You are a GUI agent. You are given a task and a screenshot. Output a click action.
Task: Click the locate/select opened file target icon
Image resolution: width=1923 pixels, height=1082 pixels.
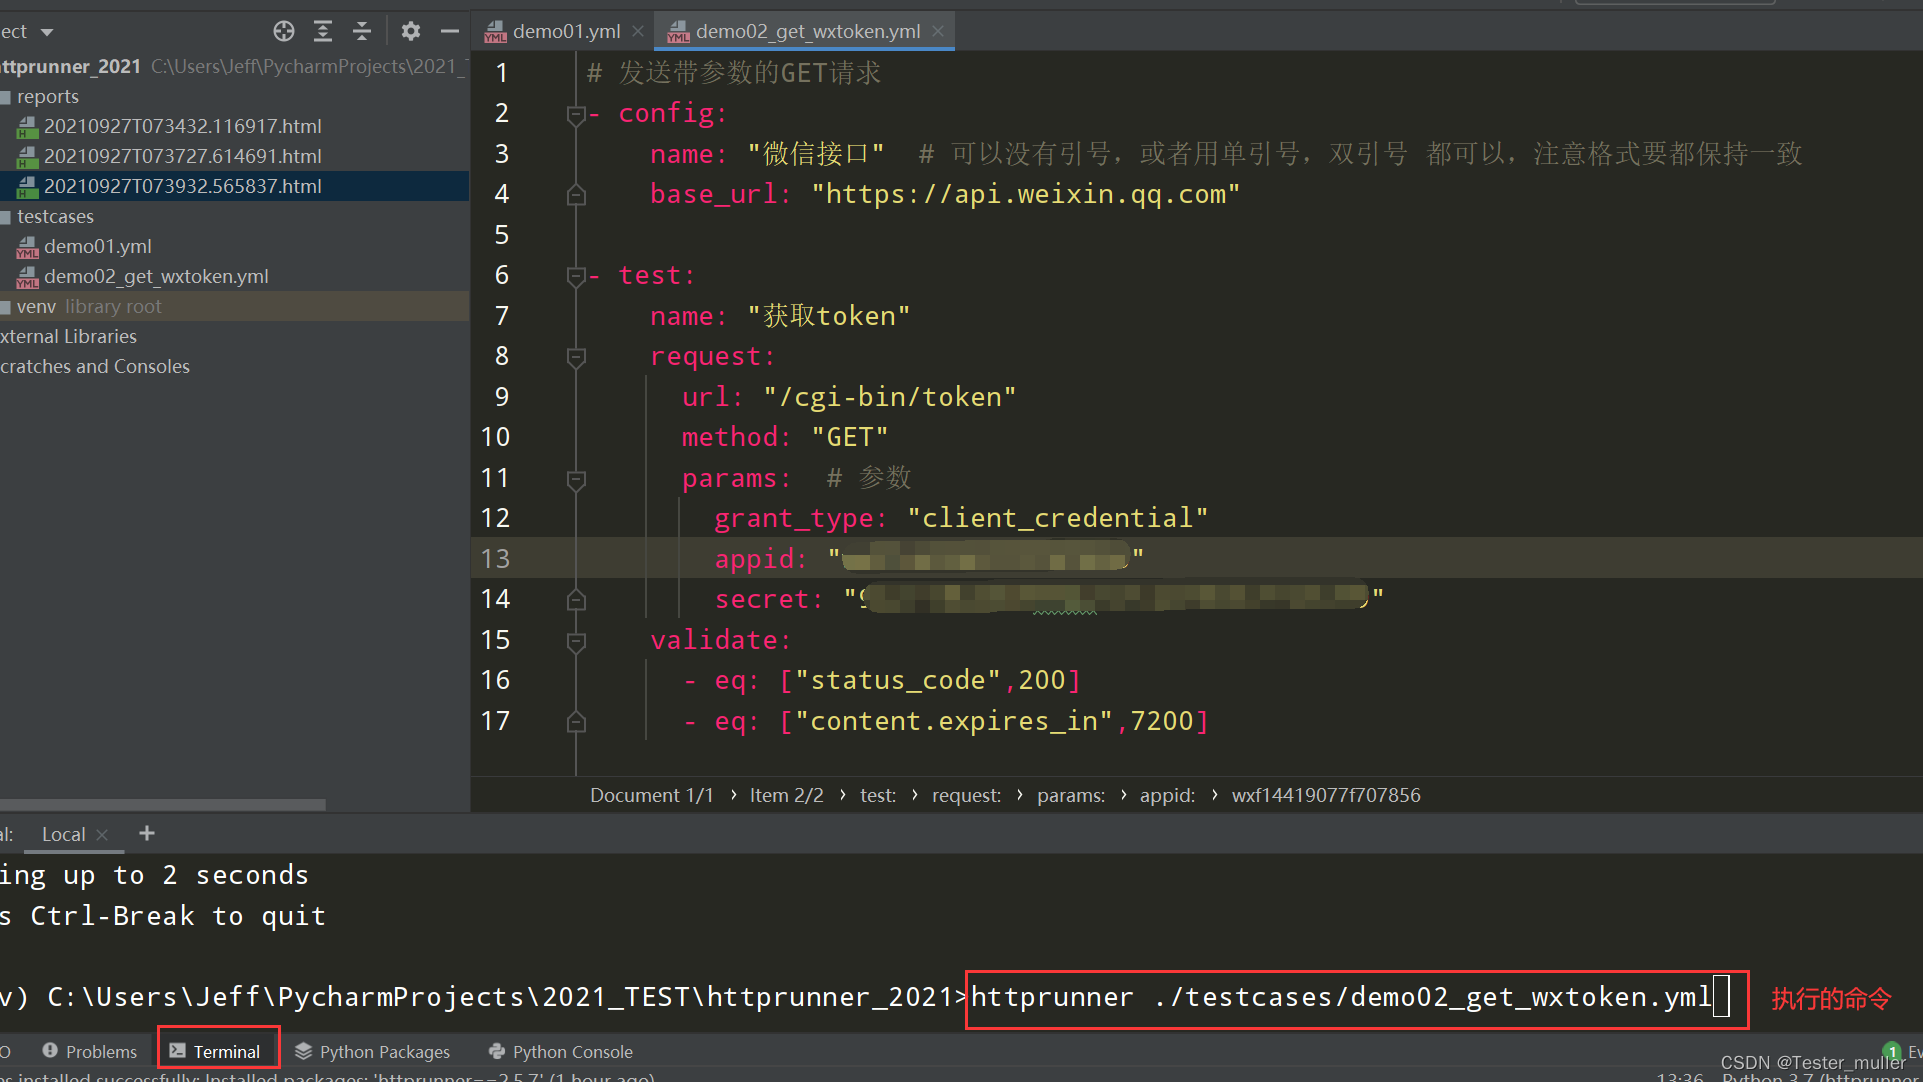284,31
